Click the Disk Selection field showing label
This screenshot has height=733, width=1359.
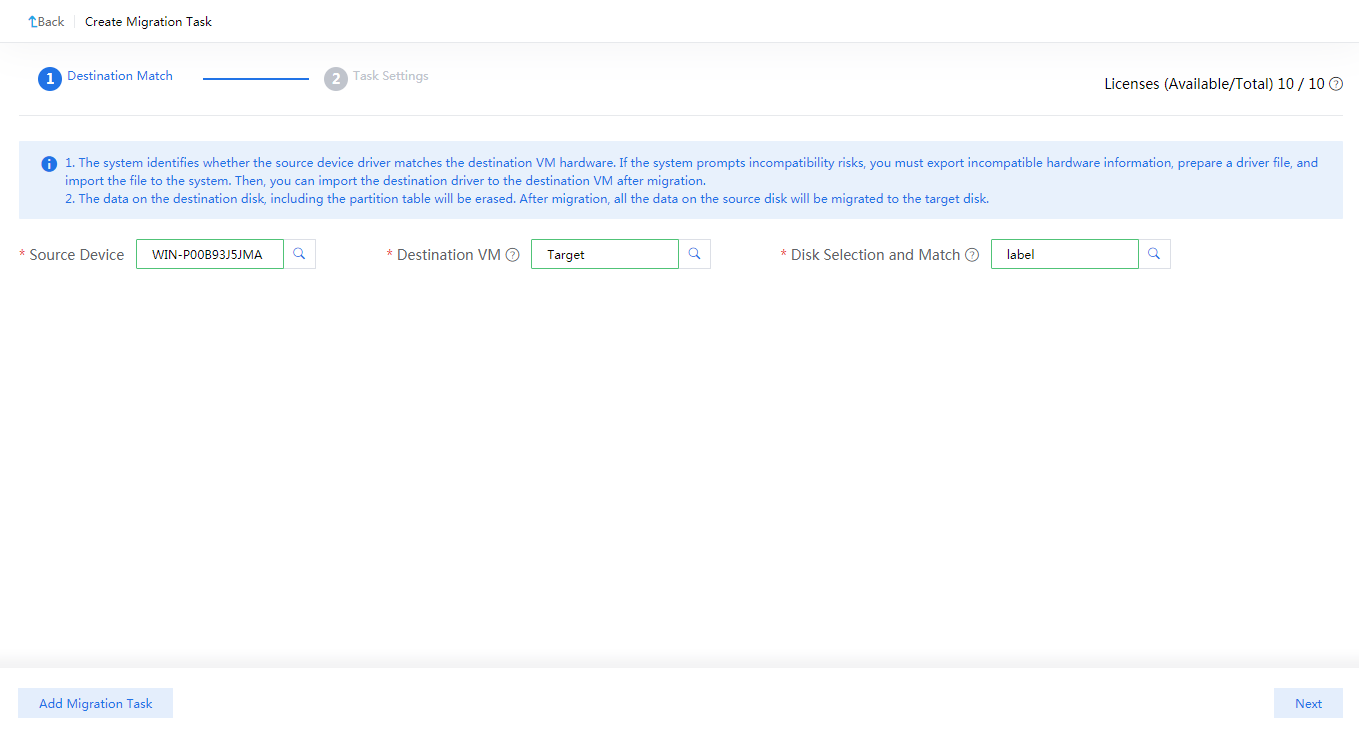click(1064, 254)
